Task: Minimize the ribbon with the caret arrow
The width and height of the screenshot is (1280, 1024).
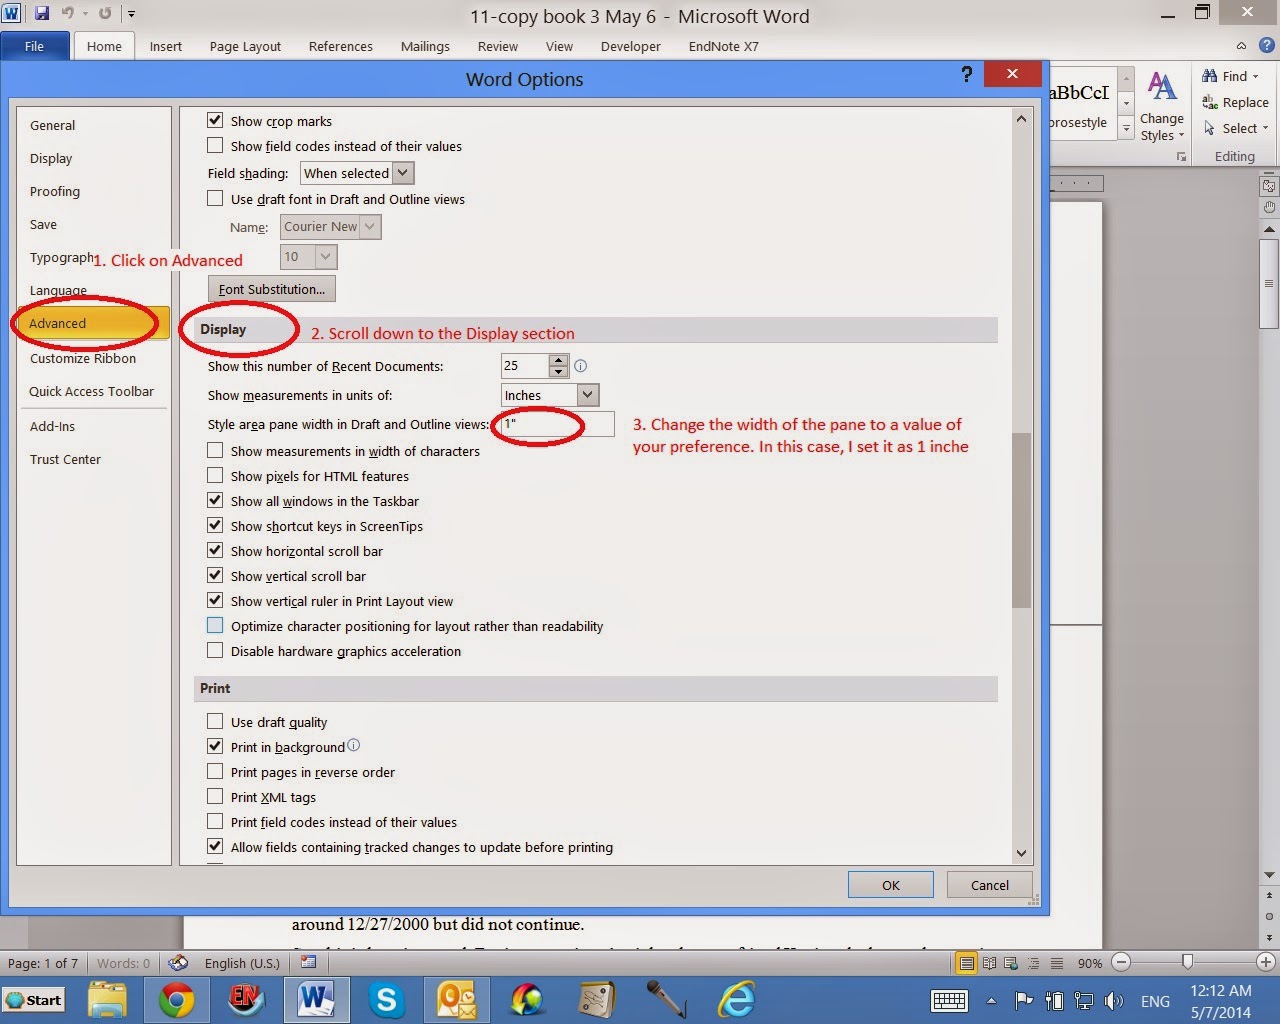Action: tap(1241, 46)
